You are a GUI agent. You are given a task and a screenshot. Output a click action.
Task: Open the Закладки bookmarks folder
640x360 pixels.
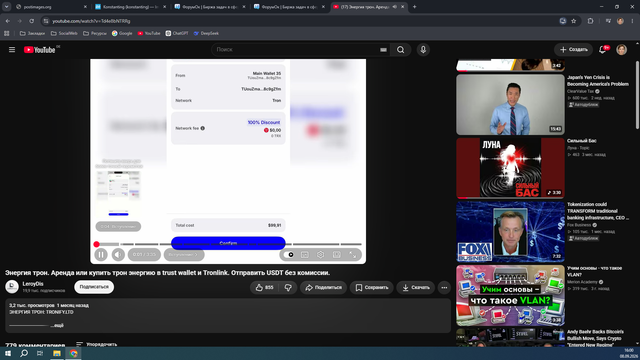32,33
